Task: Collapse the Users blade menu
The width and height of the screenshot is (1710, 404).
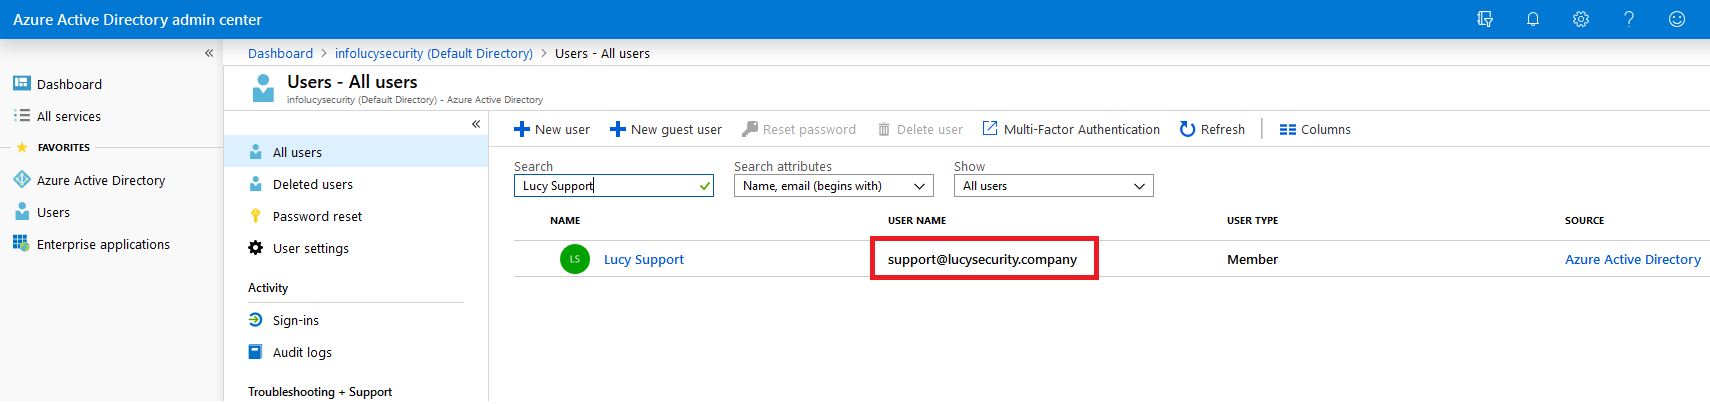Action: click(x=476, y=124)
